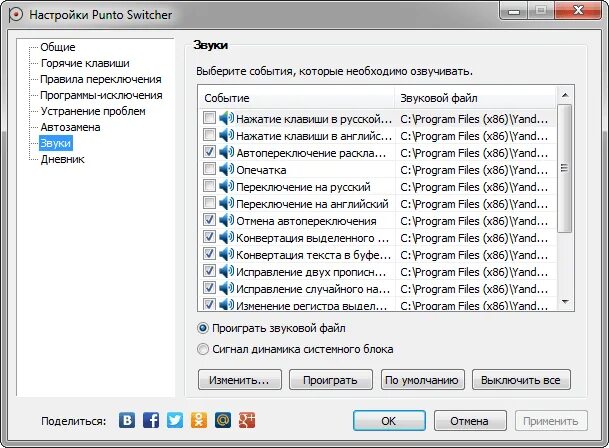Screen dimensions: 609x448
Task: Click the Применить button
Action: pyautogui.click(x=551, y=421)
